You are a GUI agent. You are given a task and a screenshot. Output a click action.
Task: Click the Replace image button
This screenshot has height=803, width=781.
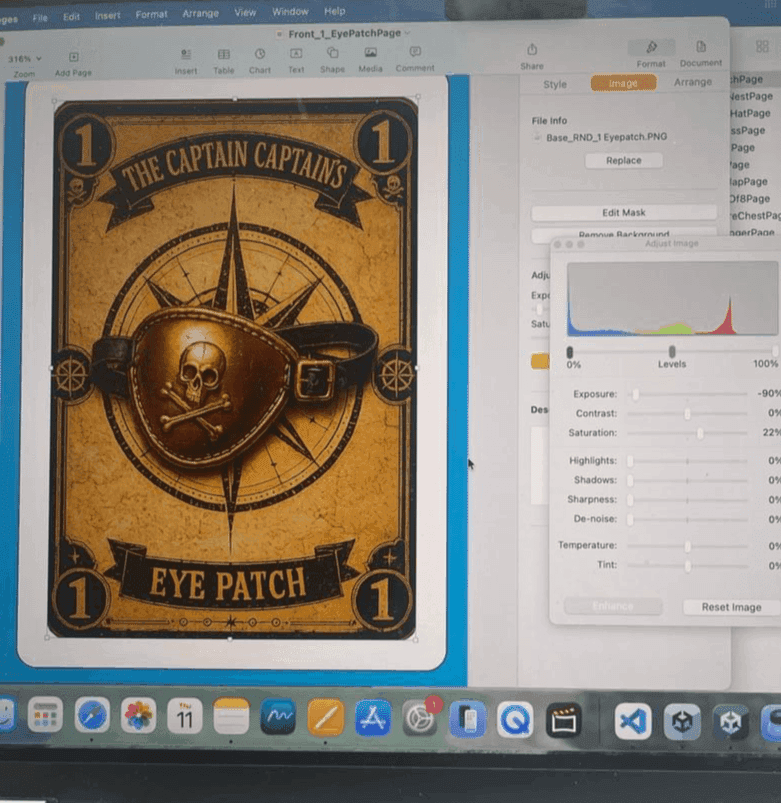tap(623, 160)
